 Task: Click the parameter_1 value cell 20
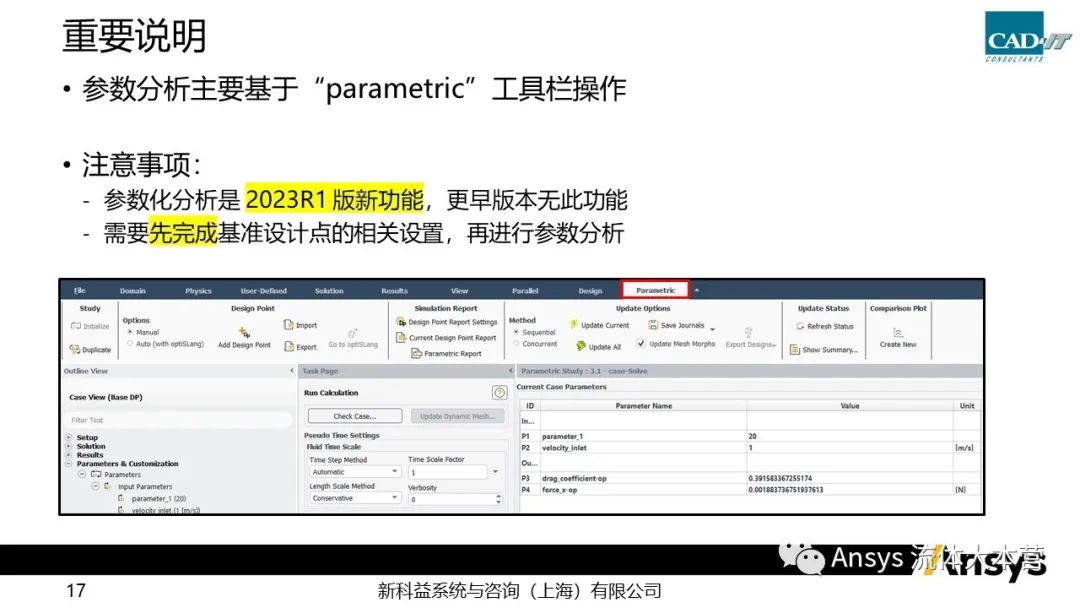click(850, 436)
